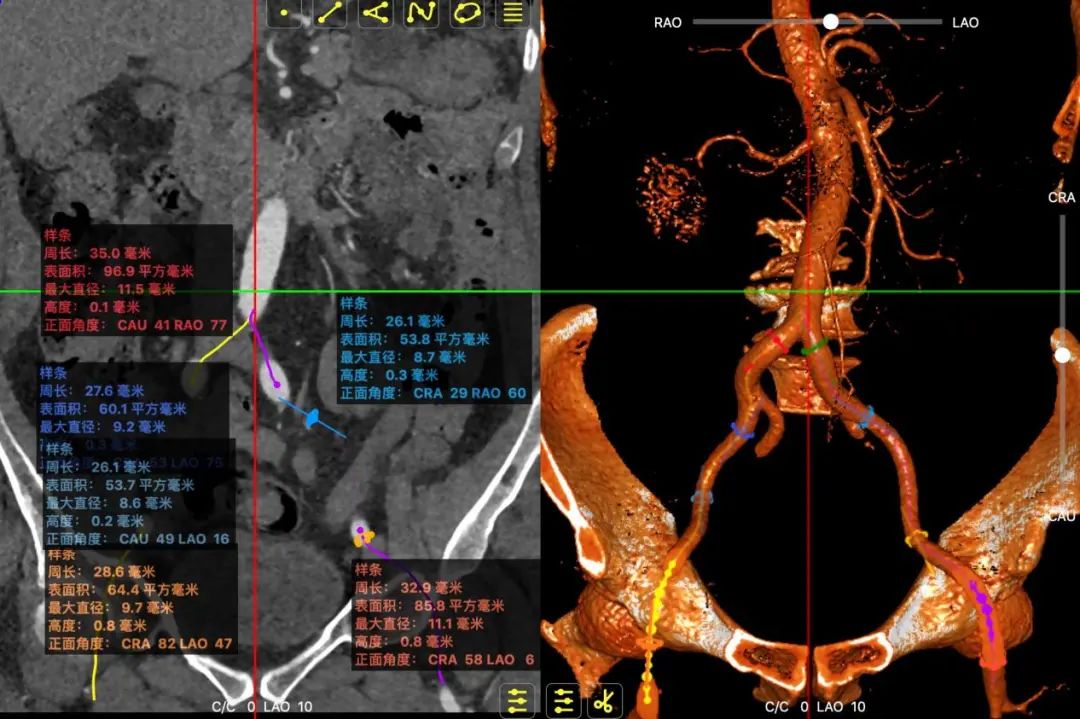Click the blue cross-section marker on CT slice

[313, 417]
